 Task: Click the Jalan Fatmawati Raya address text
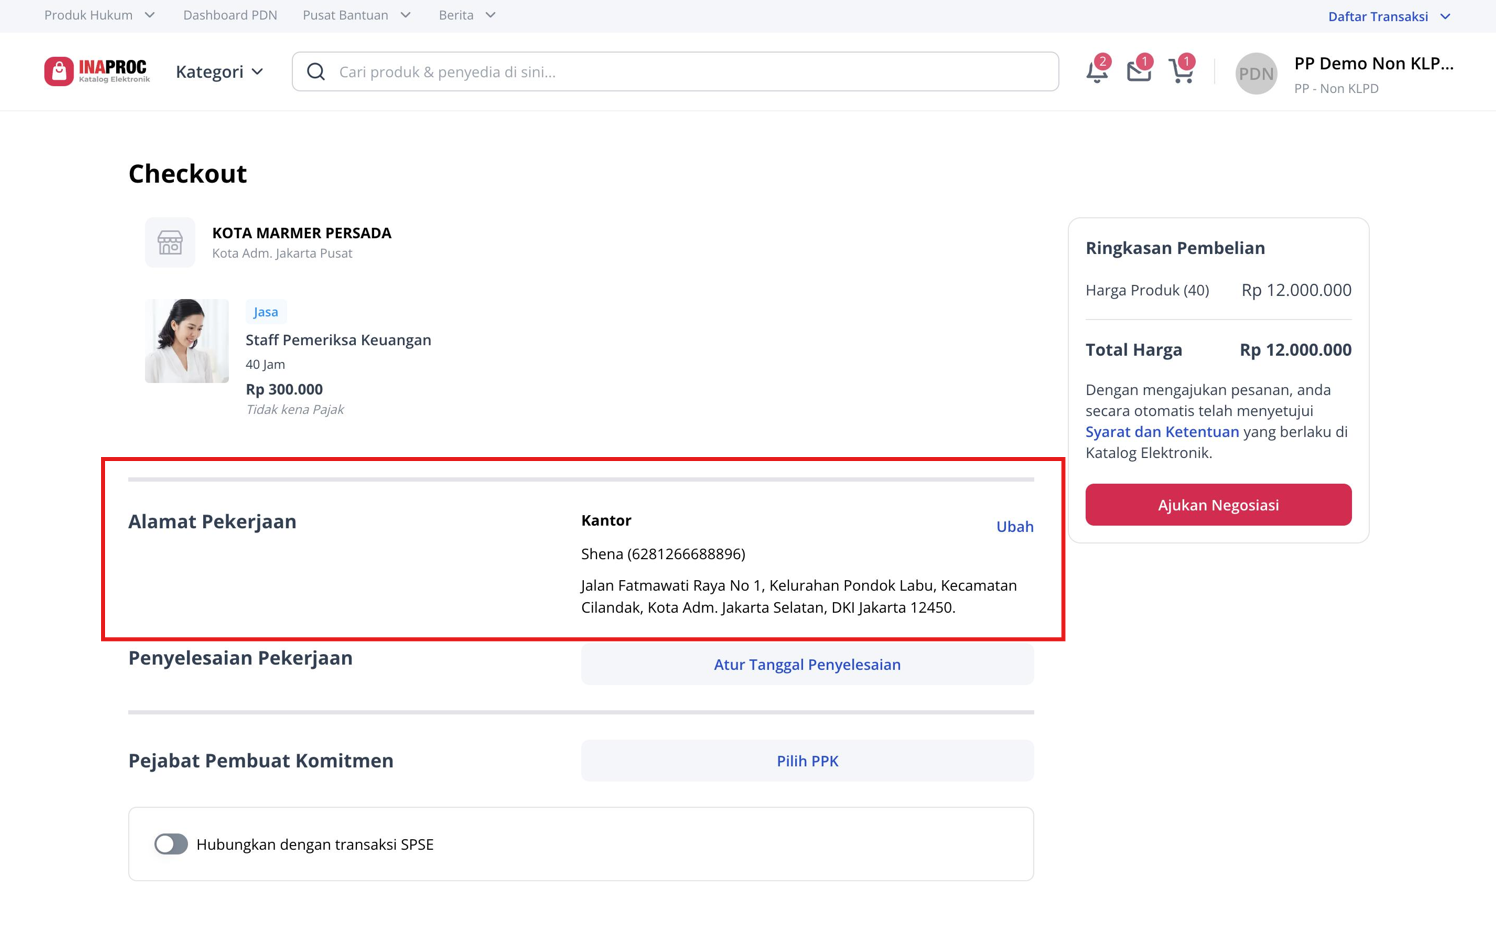coord(799,597)
